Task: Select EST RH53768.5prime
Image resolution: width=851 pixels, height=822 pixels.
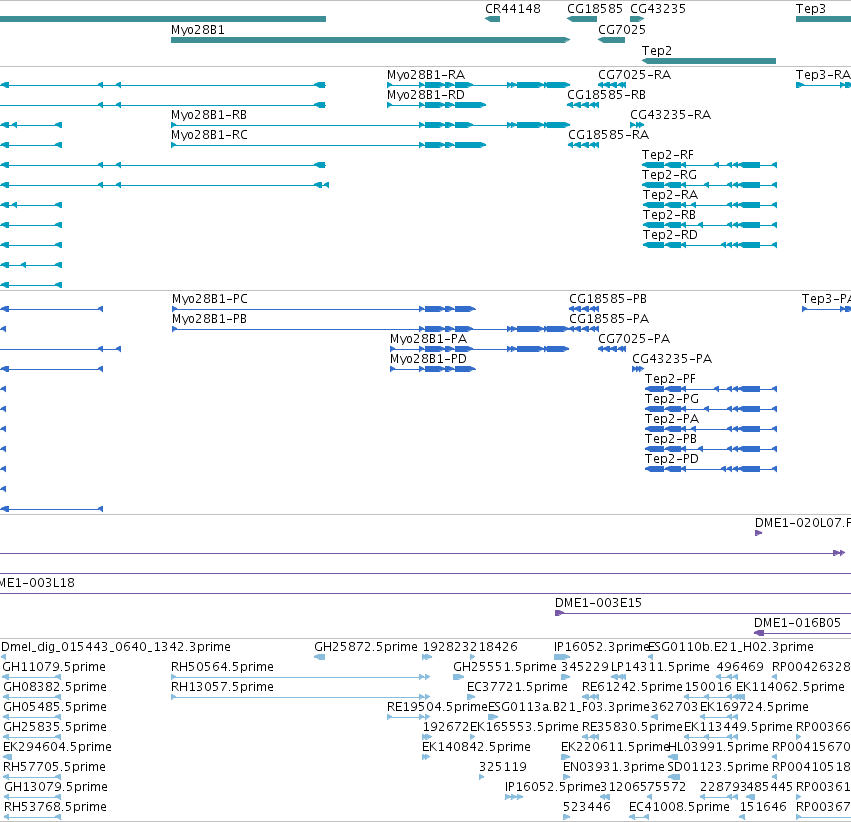Action: tap(32, 817)
